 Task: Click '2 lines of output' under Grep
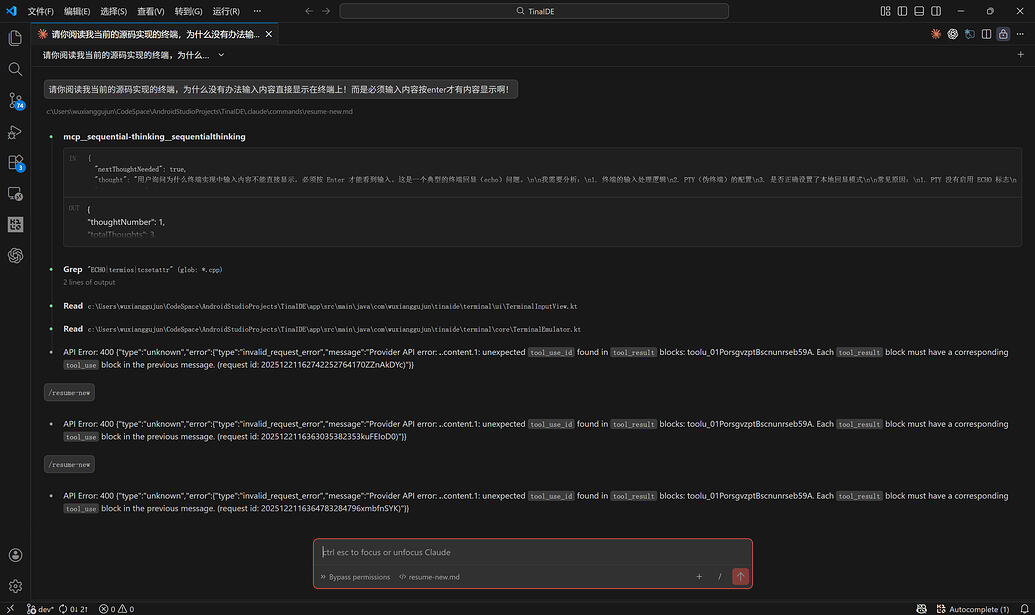coord(89,282)
